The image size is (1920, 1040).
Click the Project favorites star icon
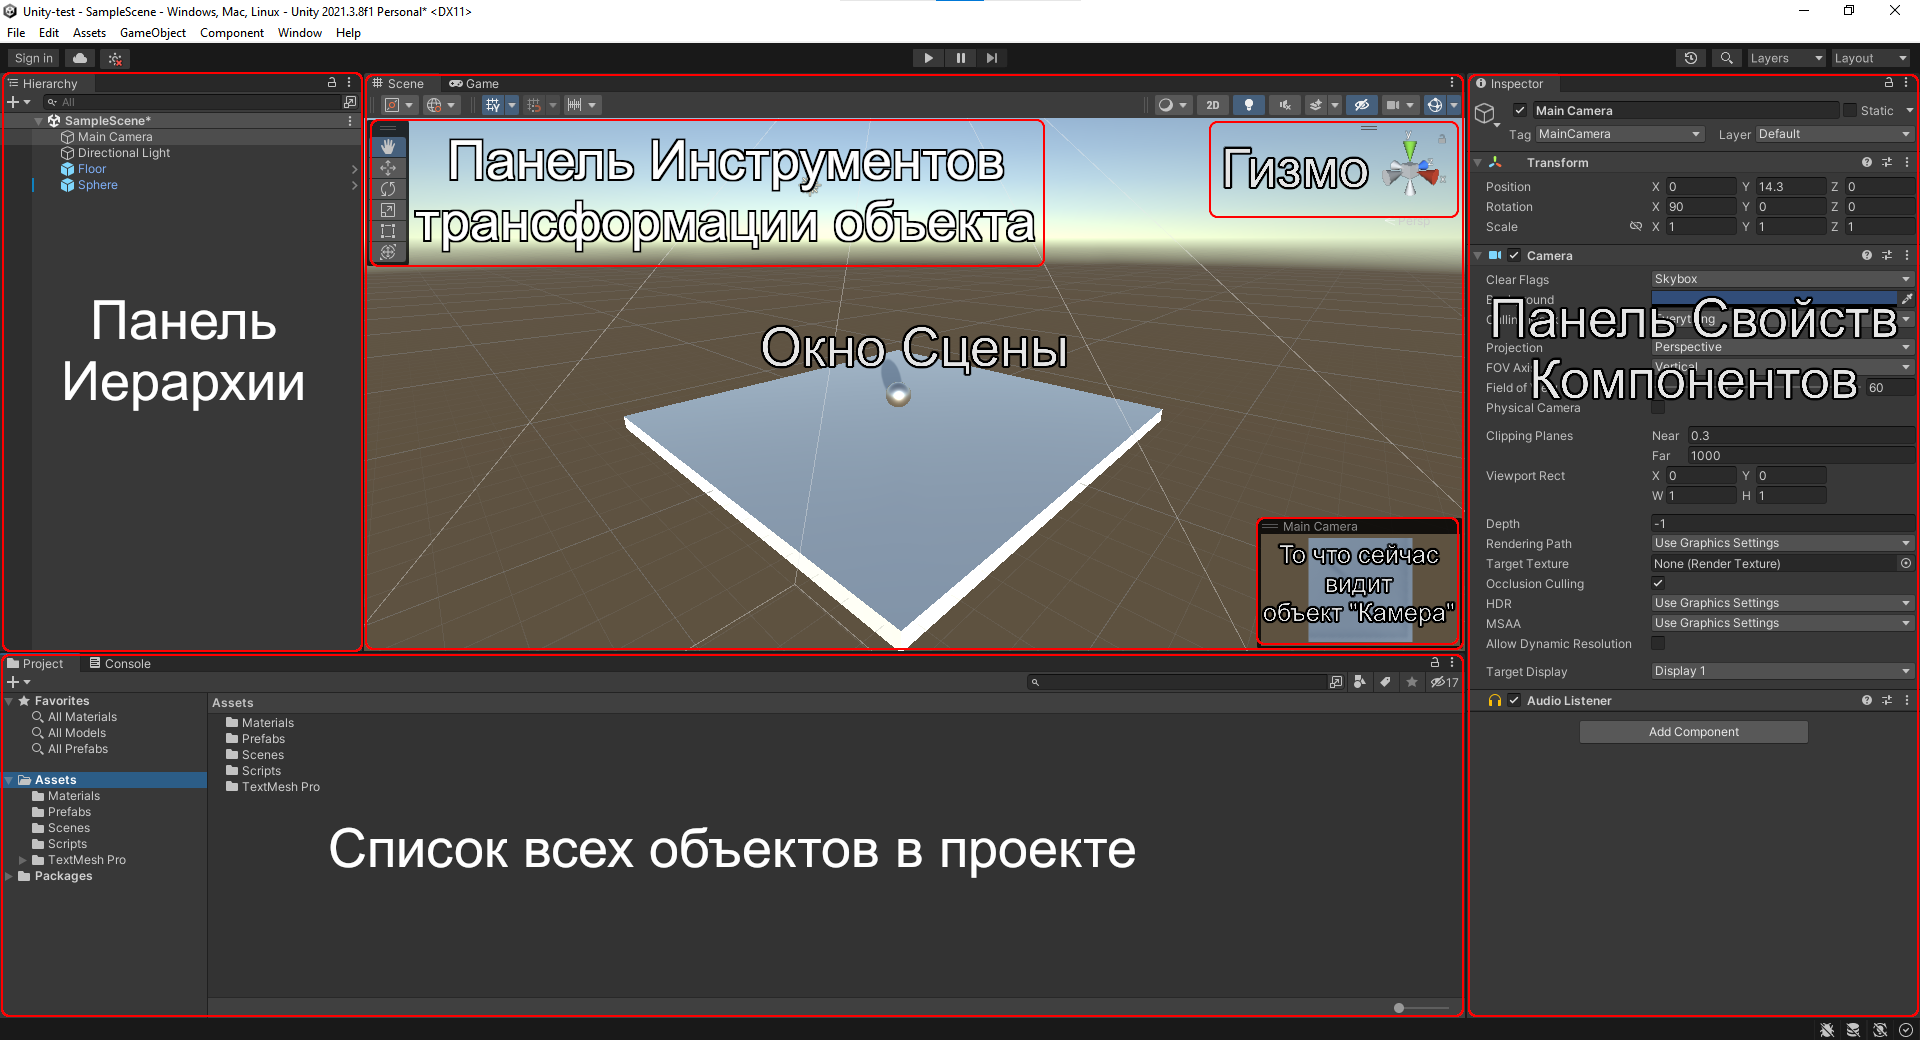point(1411,682)
